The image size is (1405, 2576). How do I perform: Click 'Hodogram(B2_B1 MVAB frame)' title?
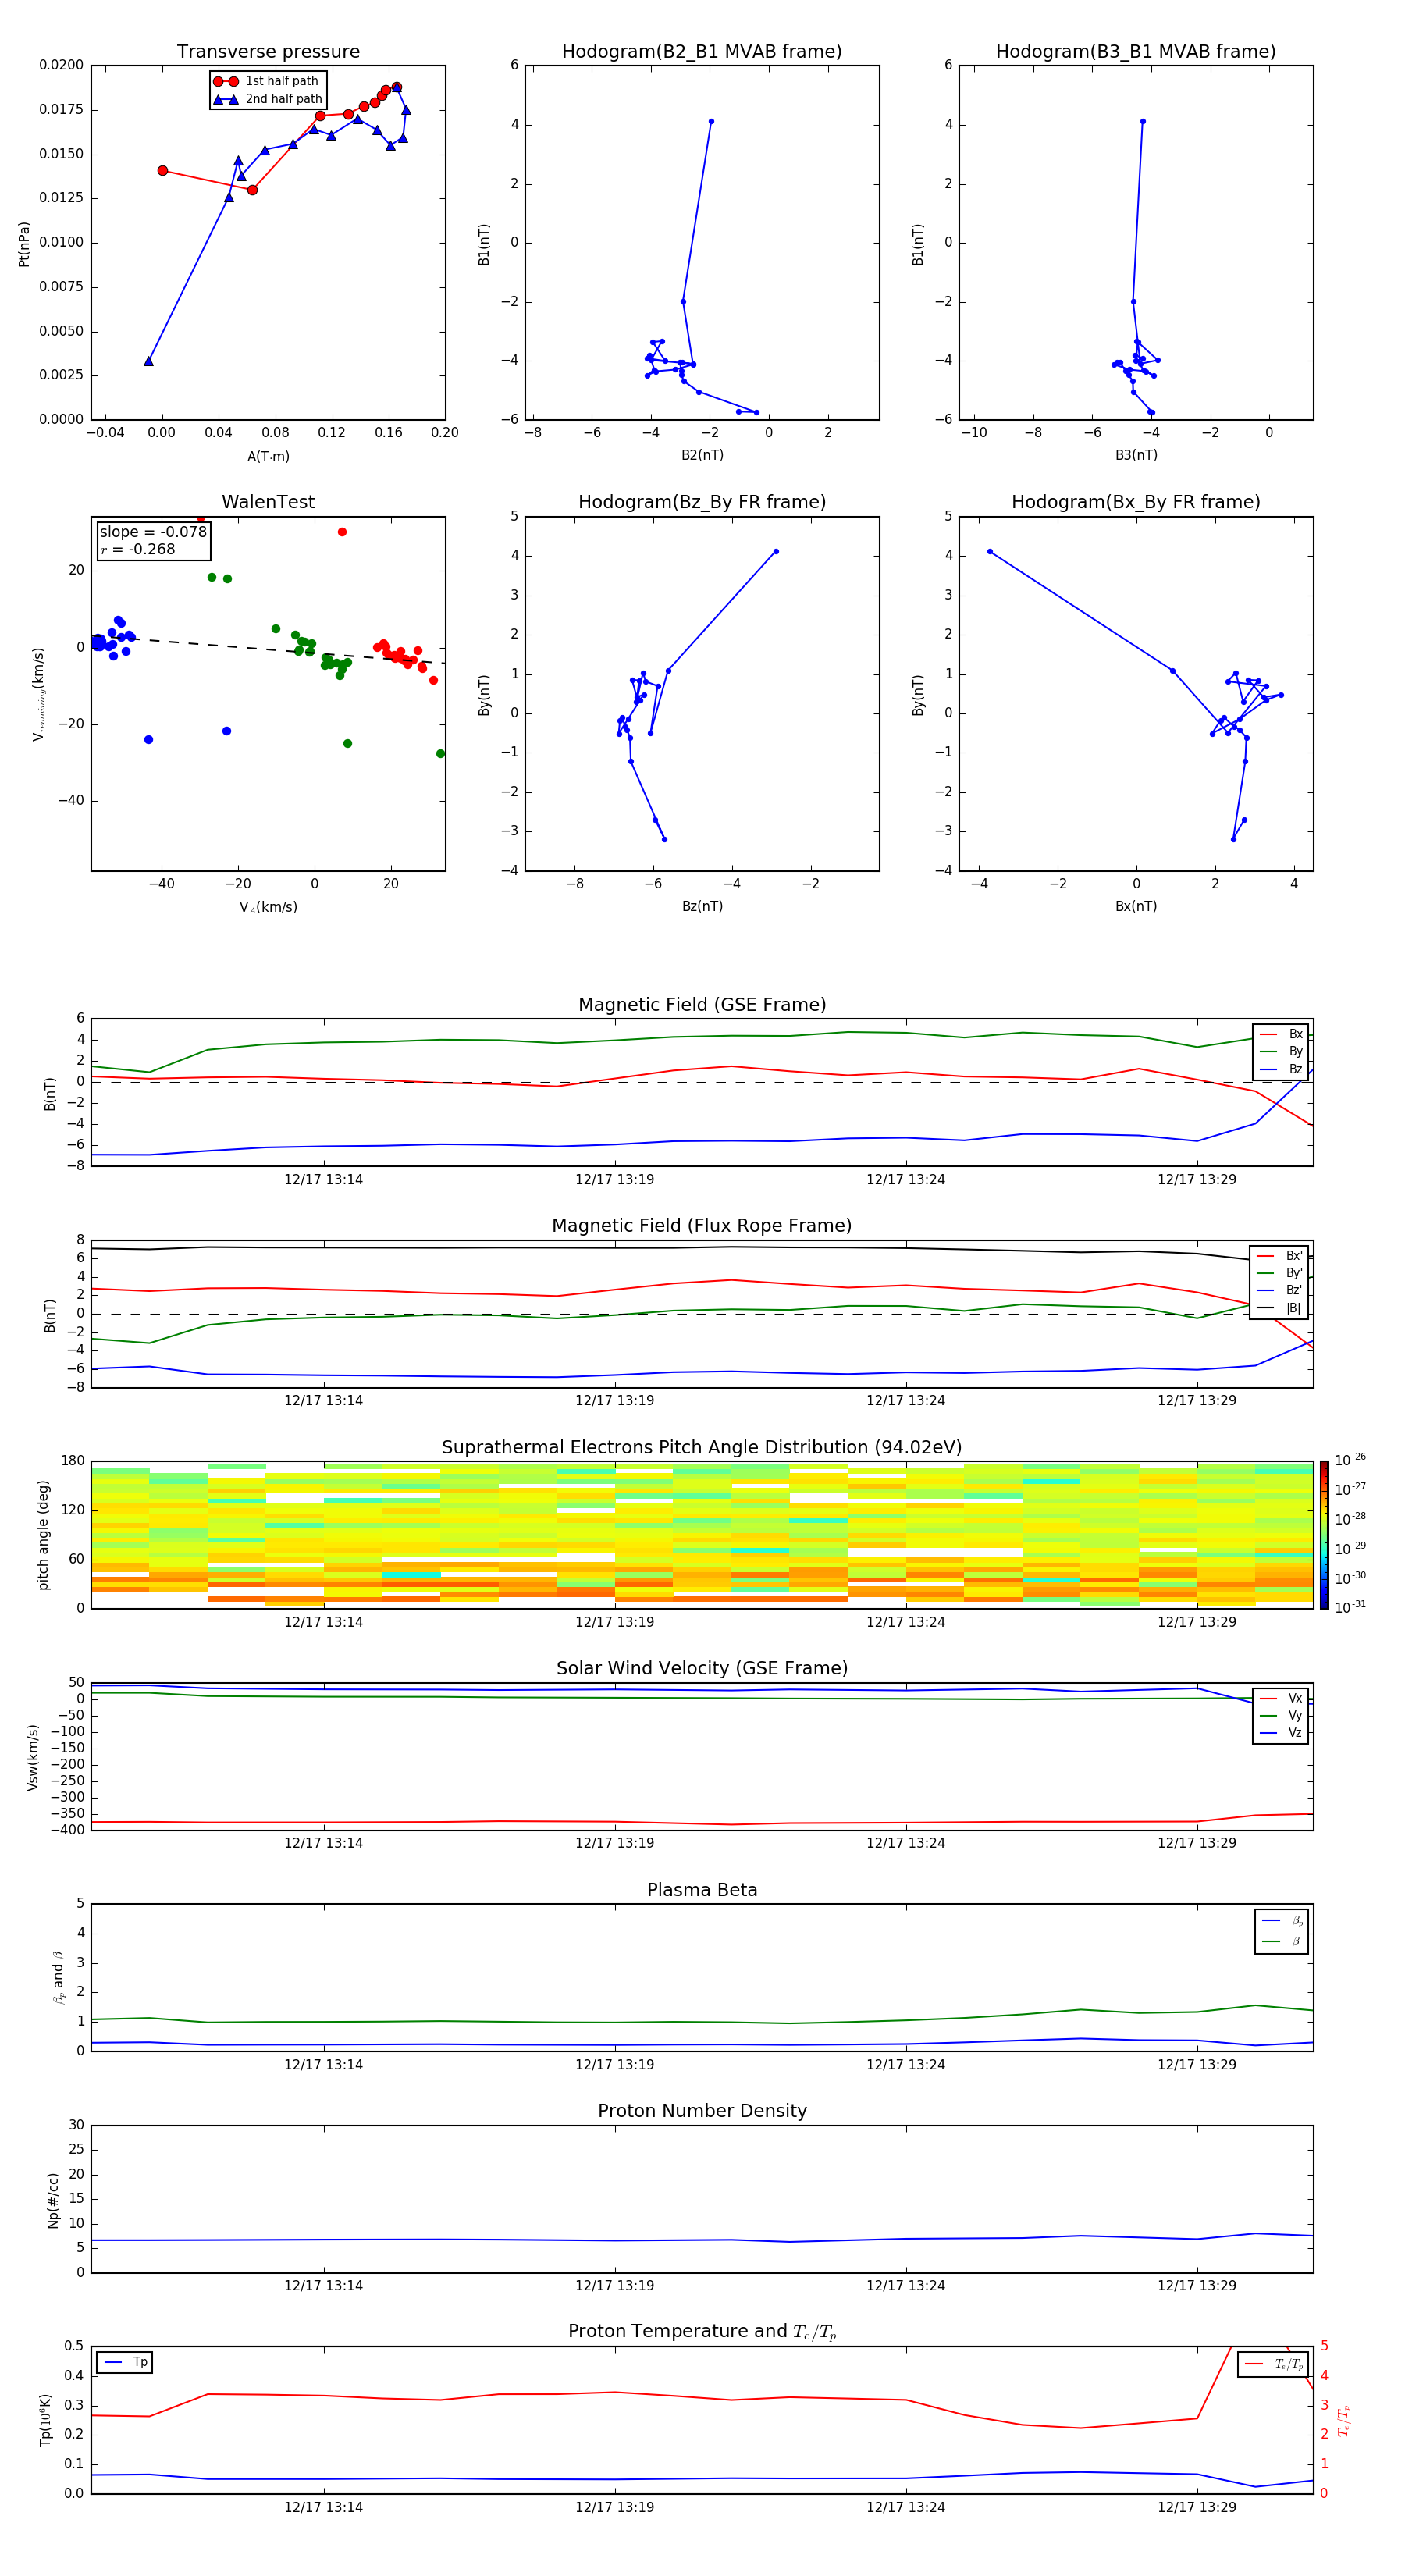pos(702,52)
